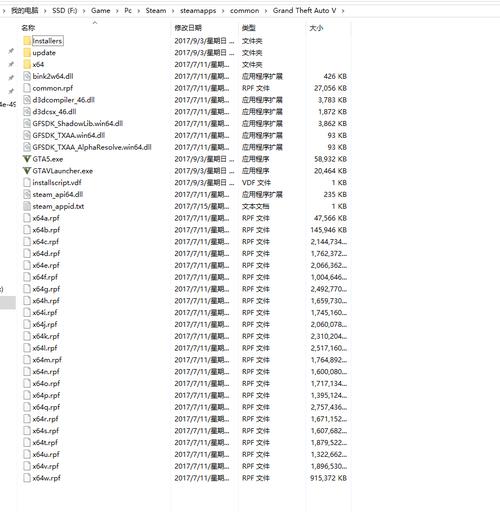The image size is (500, 512).
Task: Click the GFSDK_TXAA.win64.dll file icon
Action: click(27, 135)
